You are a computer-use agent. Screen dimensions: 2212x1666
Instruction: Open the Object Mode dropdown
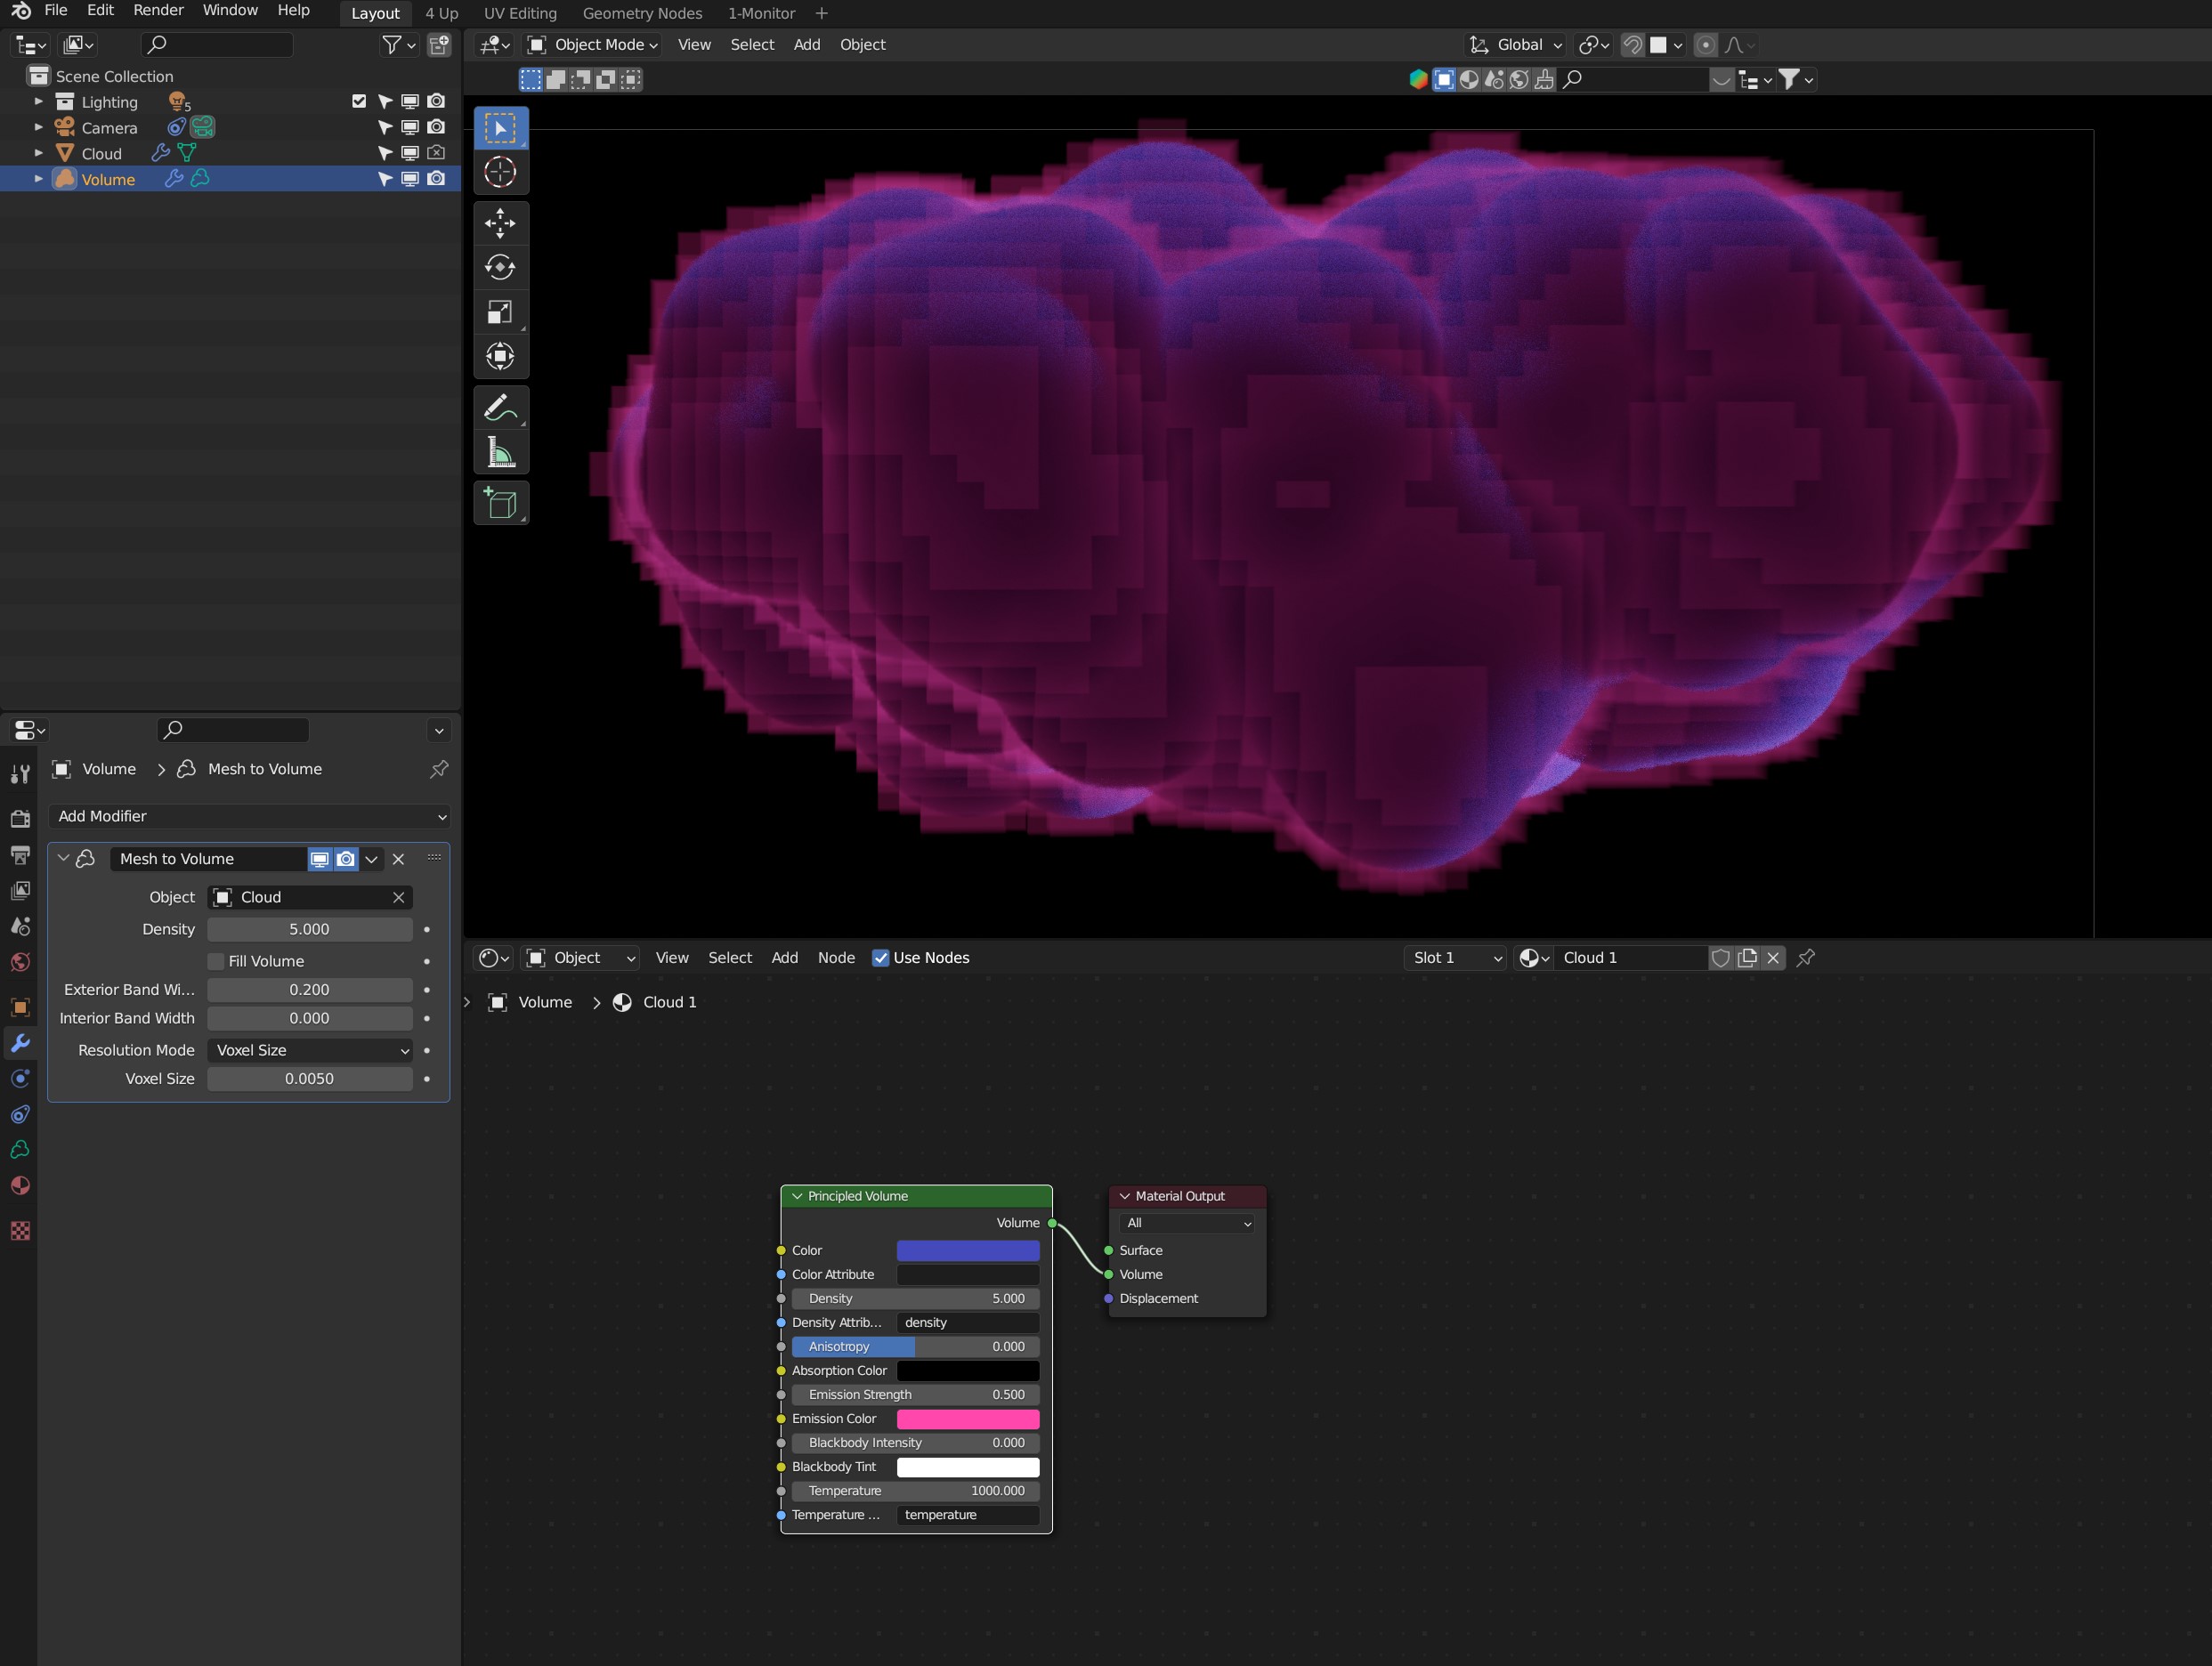click(x=592, y=45)
